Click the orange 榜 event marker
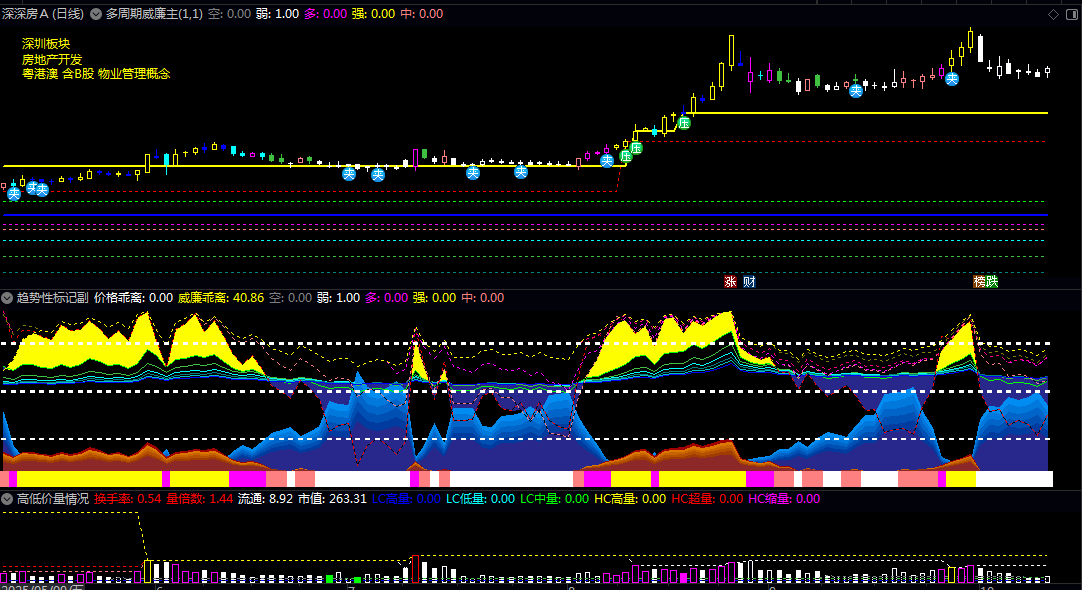 [979, 282]
